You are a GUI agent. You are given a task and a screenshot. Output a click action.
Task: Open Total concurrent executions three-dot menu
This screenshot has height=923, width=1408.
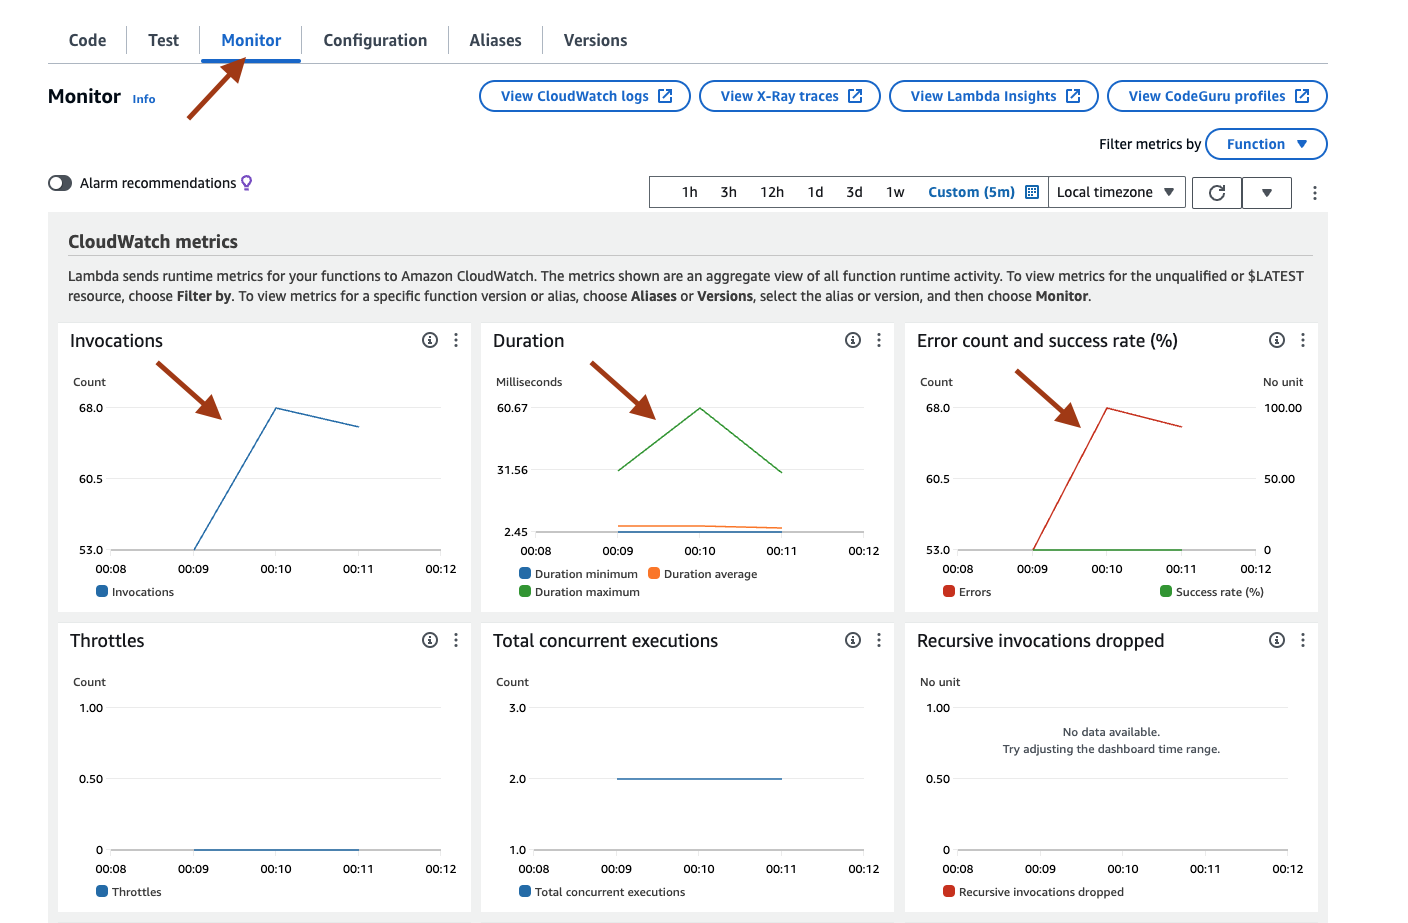(x=879, y=640)
